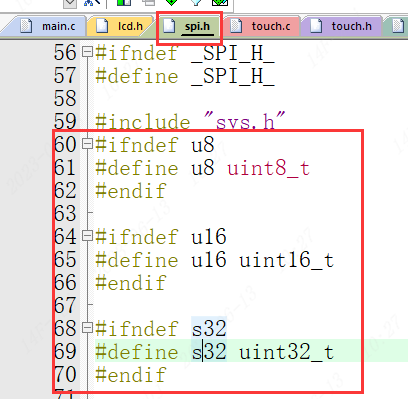Image resolution: width=408 pixels, height=399 pixels.
Task: Collapse the #ifndef s32 fold on line 68
Action: click(87, 328)
